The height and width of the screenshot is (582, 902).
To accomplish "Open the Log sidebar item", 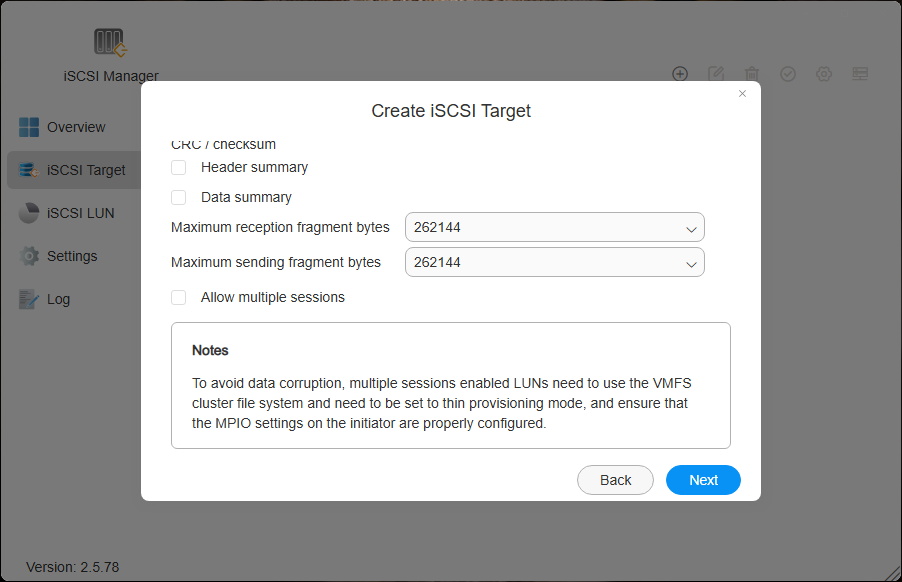I will (x=58, y=299).
